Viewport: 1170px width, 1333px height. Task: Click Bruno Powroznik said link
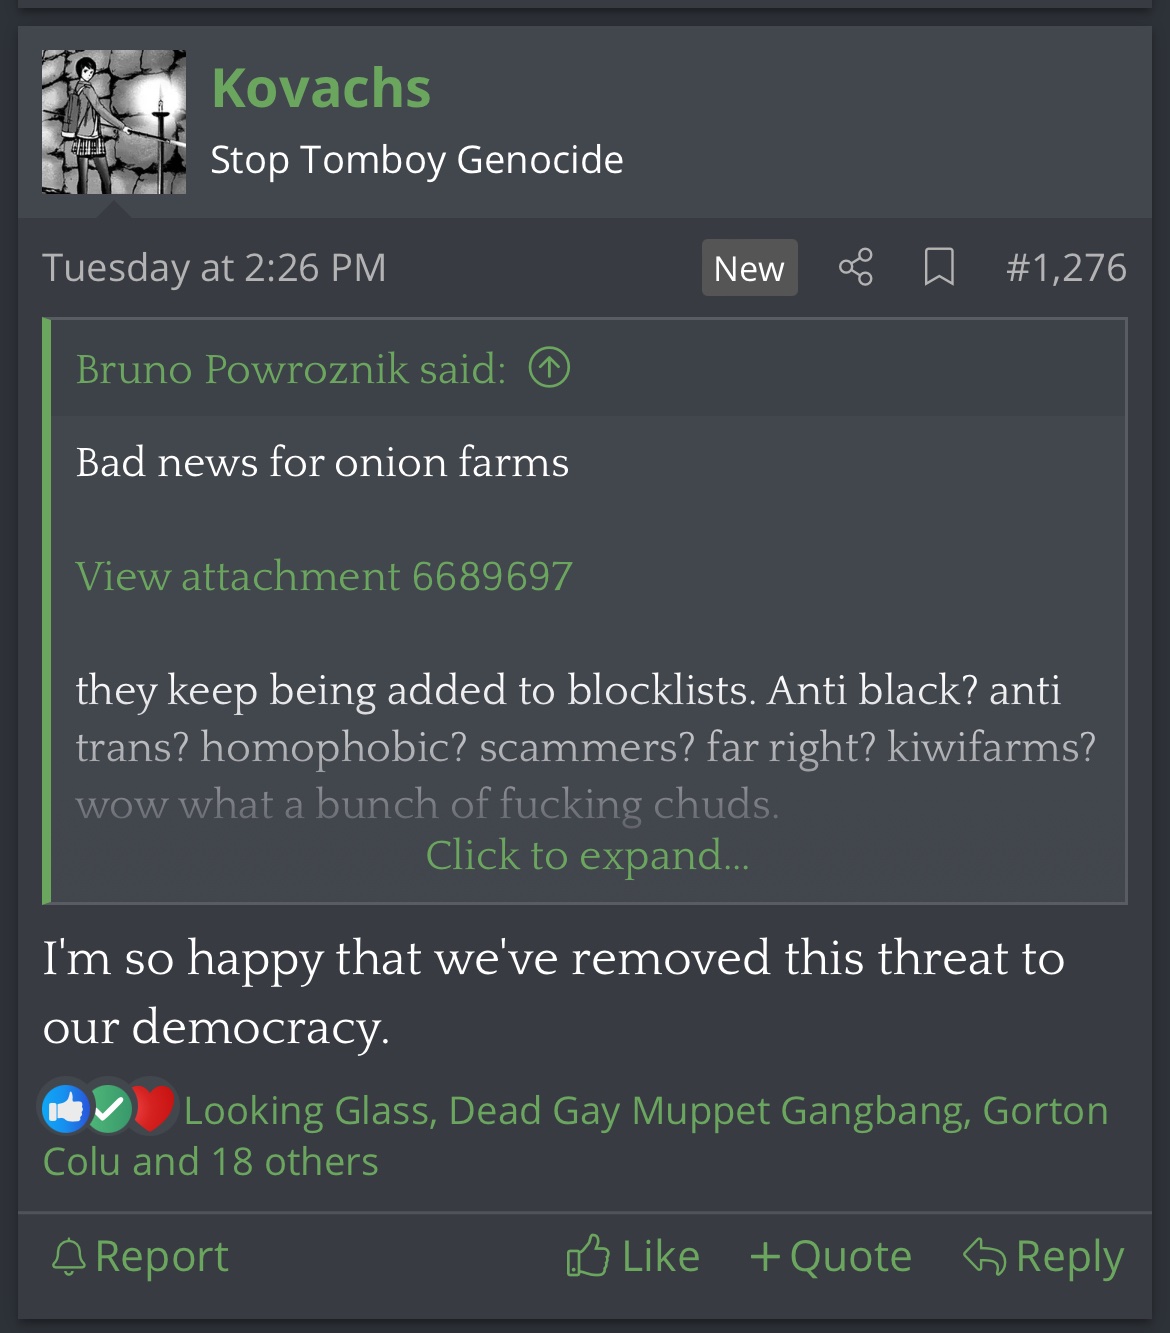(x=291, y=369)
